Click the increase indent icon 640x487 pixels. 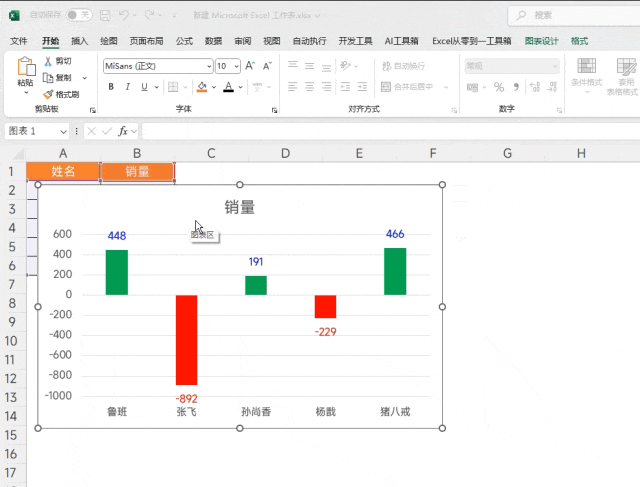[x=362, y=87]
